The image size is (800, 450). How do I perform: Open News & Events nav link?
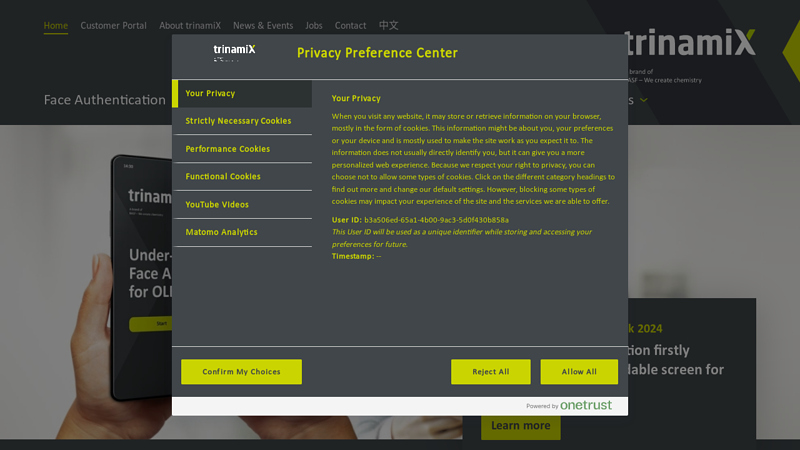(263, 26)
